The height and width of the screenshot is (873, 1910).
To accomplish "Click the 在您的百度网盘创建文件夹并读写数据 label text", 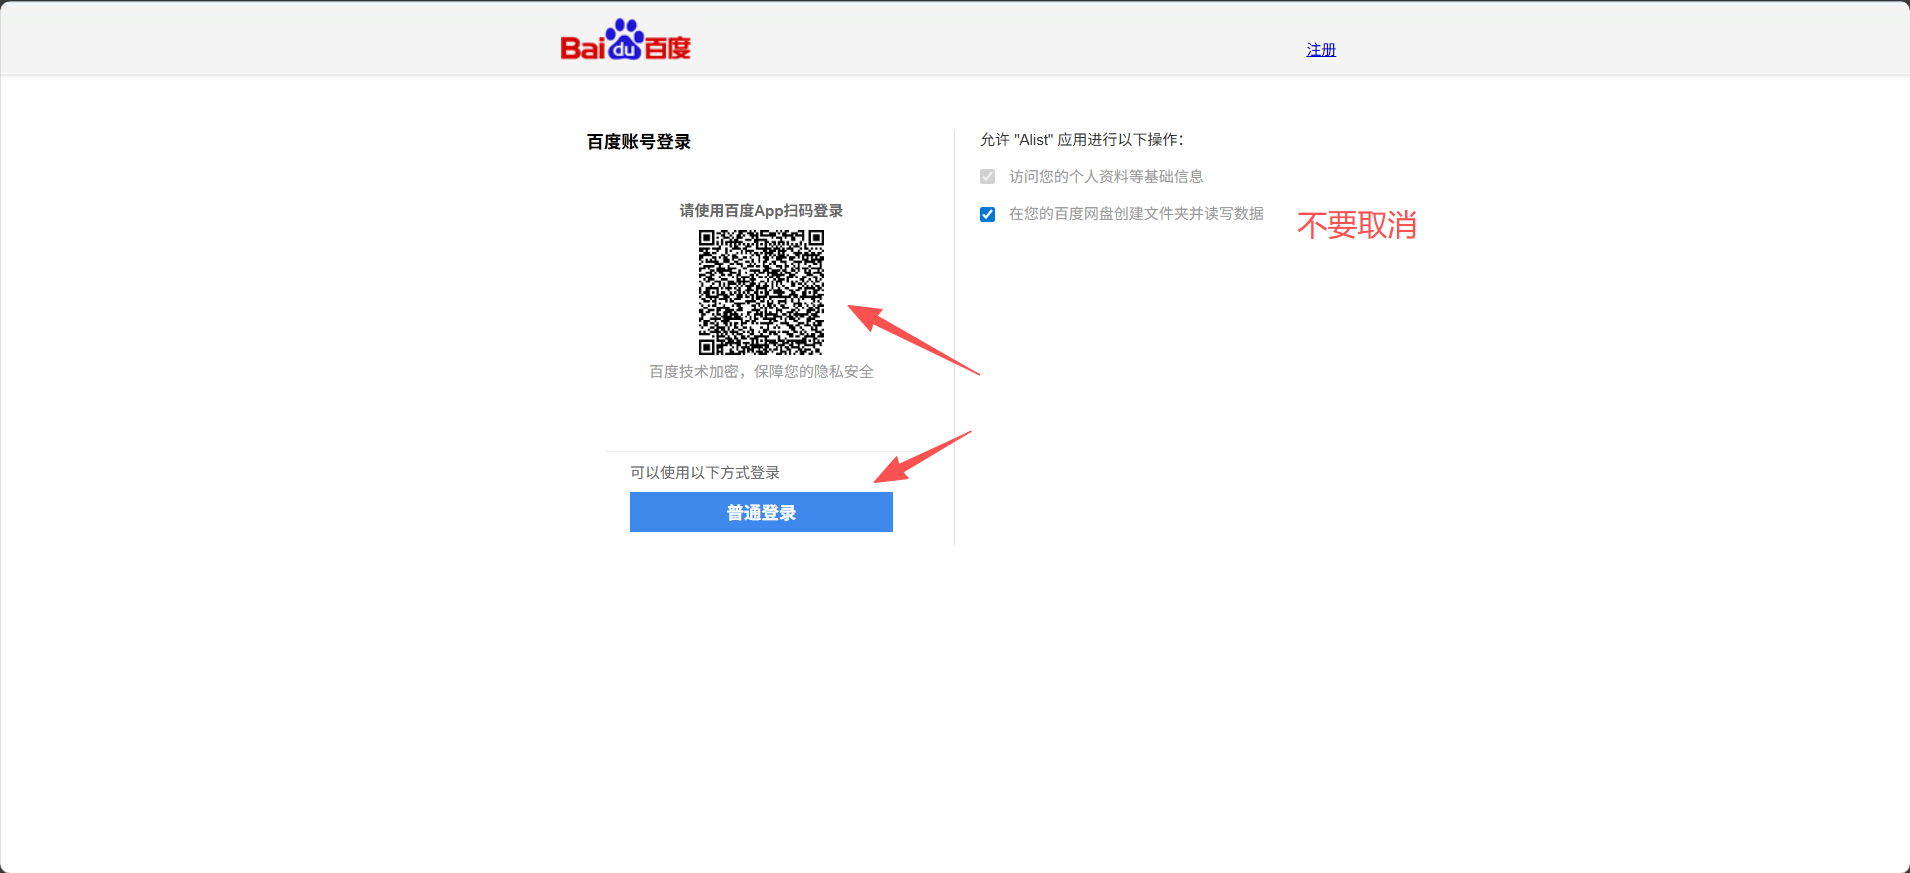I will [x=1136, y=214].
